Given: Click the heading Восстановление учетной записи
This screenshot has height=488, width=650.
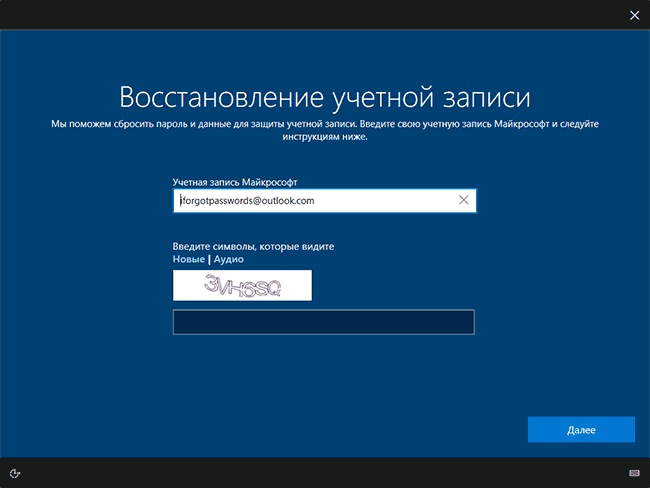Looking at the screenshot, I should (324, 98).
